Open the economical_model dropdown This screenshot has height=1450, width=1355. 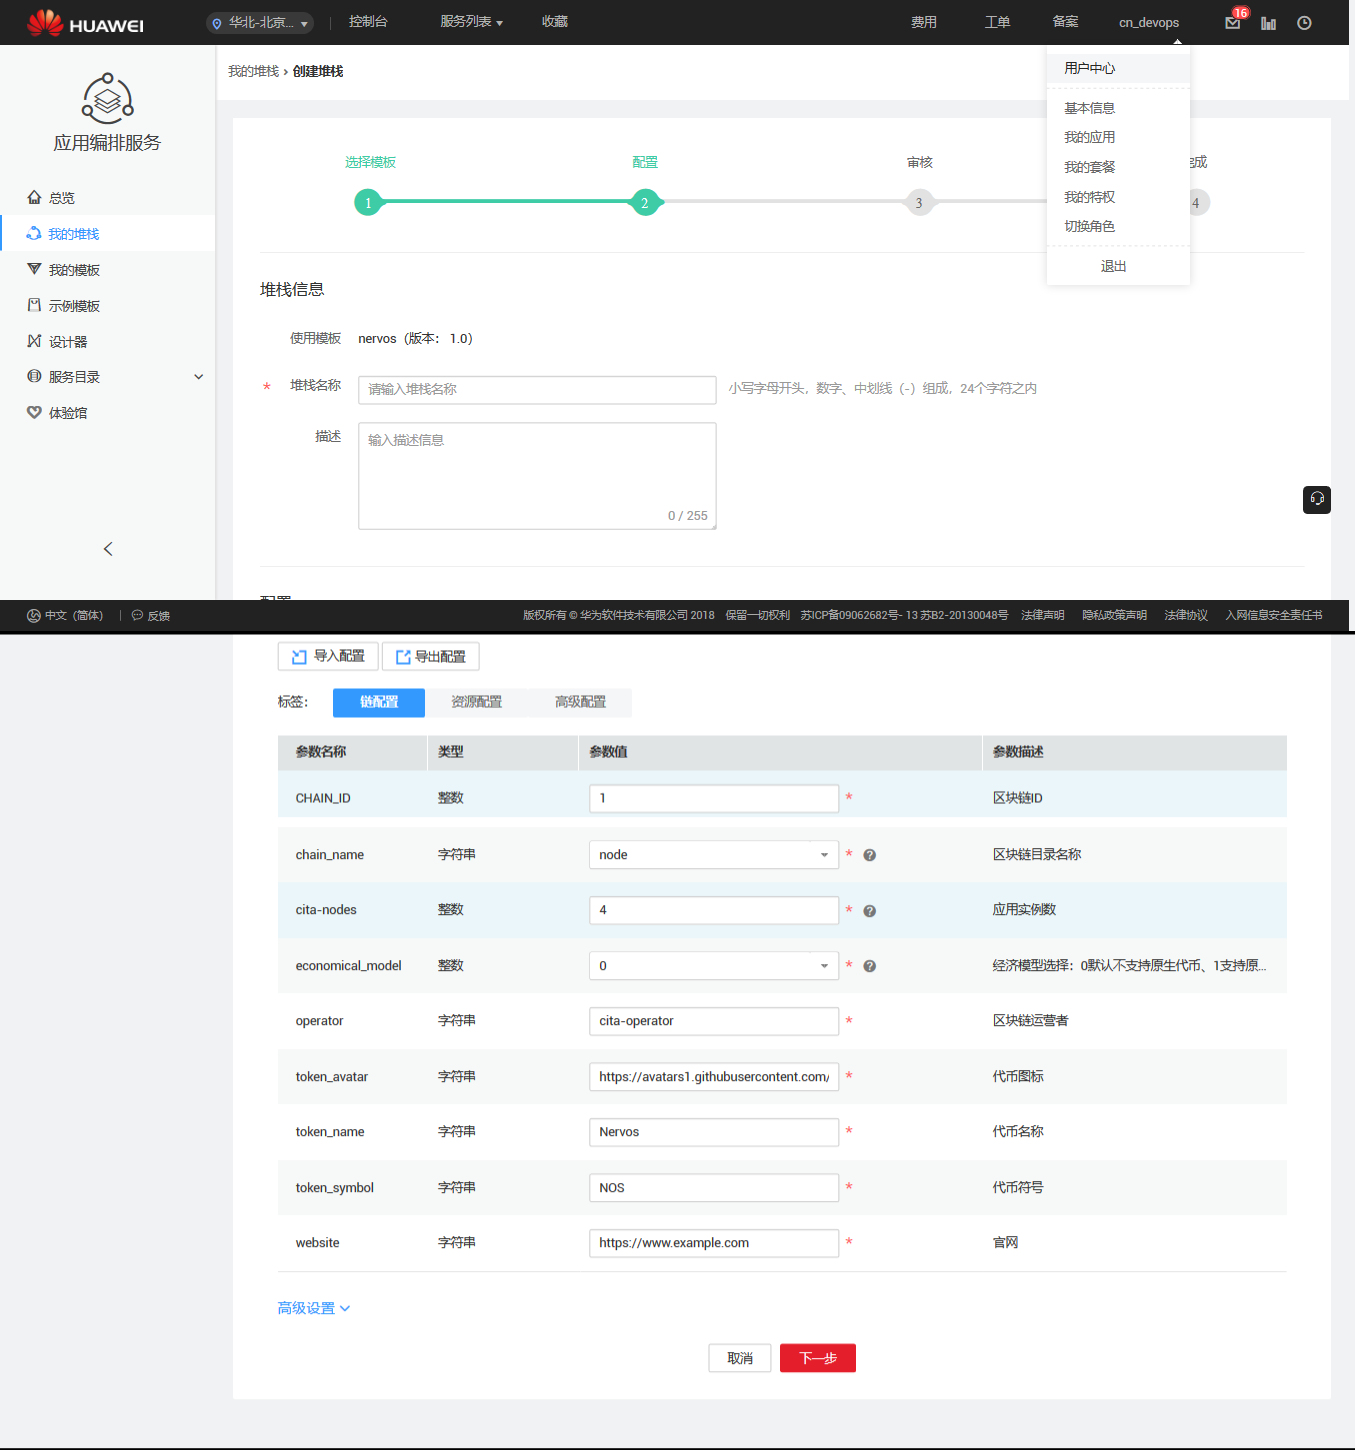tap(714, 966)
